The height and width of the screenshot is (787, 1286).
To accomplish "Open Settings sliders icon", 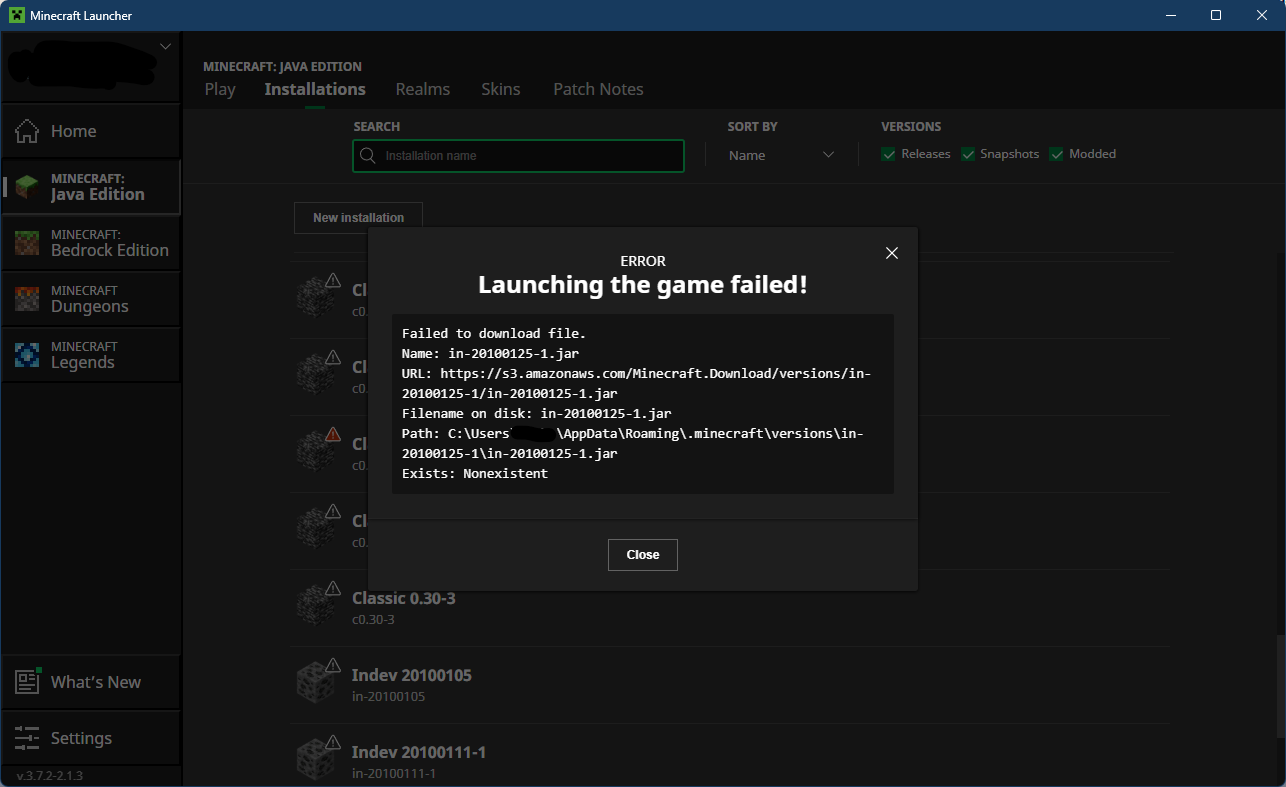I will tap(27, 738).
